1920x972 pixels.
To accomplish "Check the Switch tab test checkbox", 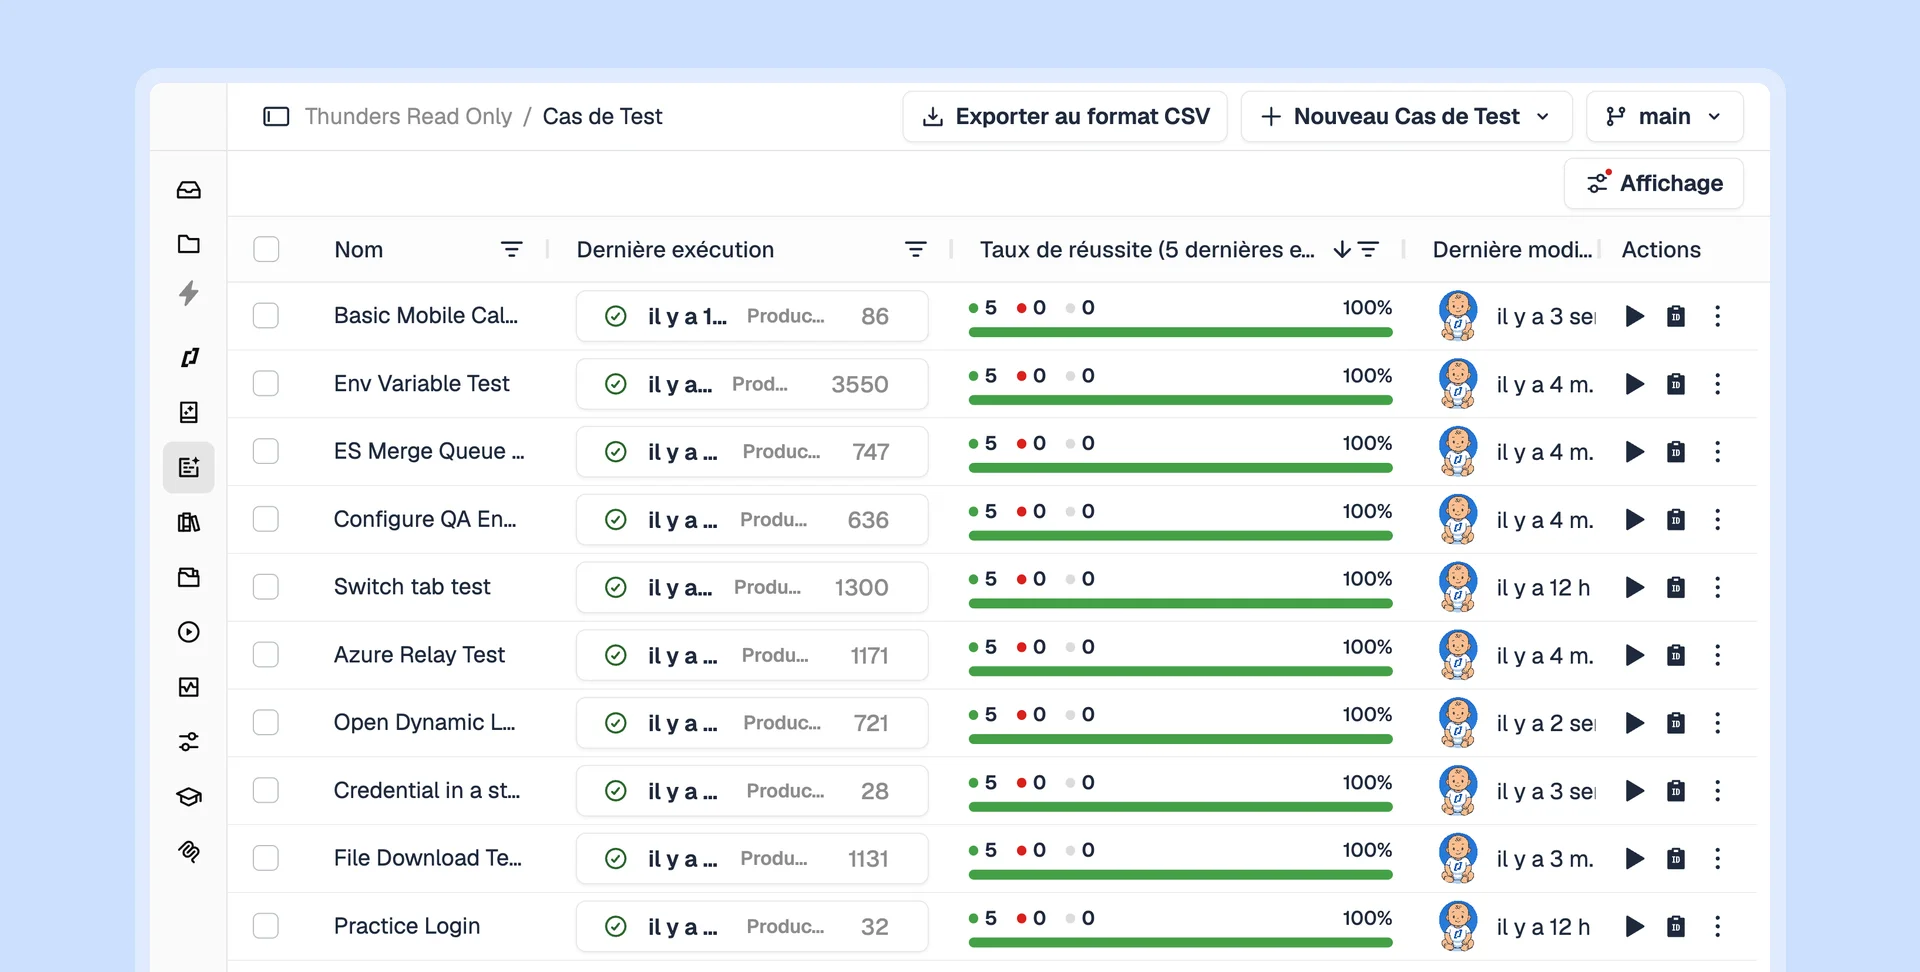I will tap(266, 587).
